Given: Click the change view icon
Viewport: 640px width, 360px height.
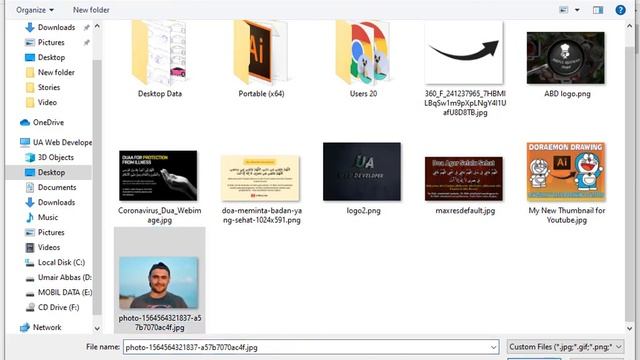Looking at the screenshot, I should click(x=564, y=10).
